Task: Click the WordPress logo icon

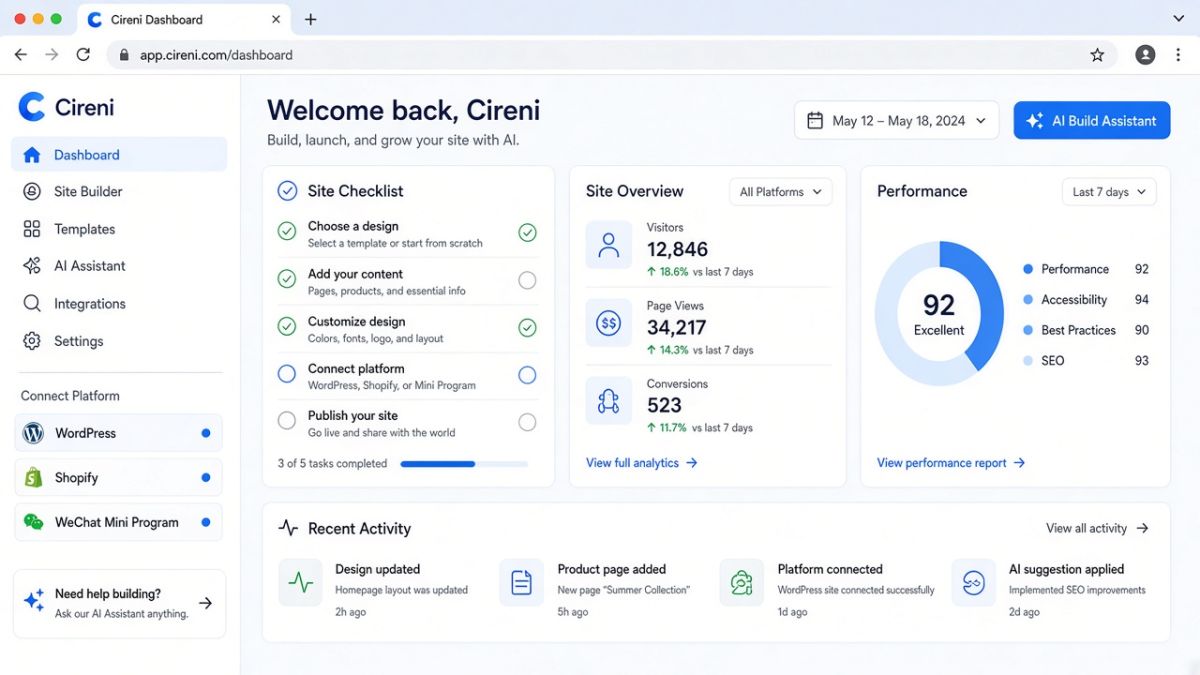Action: pos(34,433)
